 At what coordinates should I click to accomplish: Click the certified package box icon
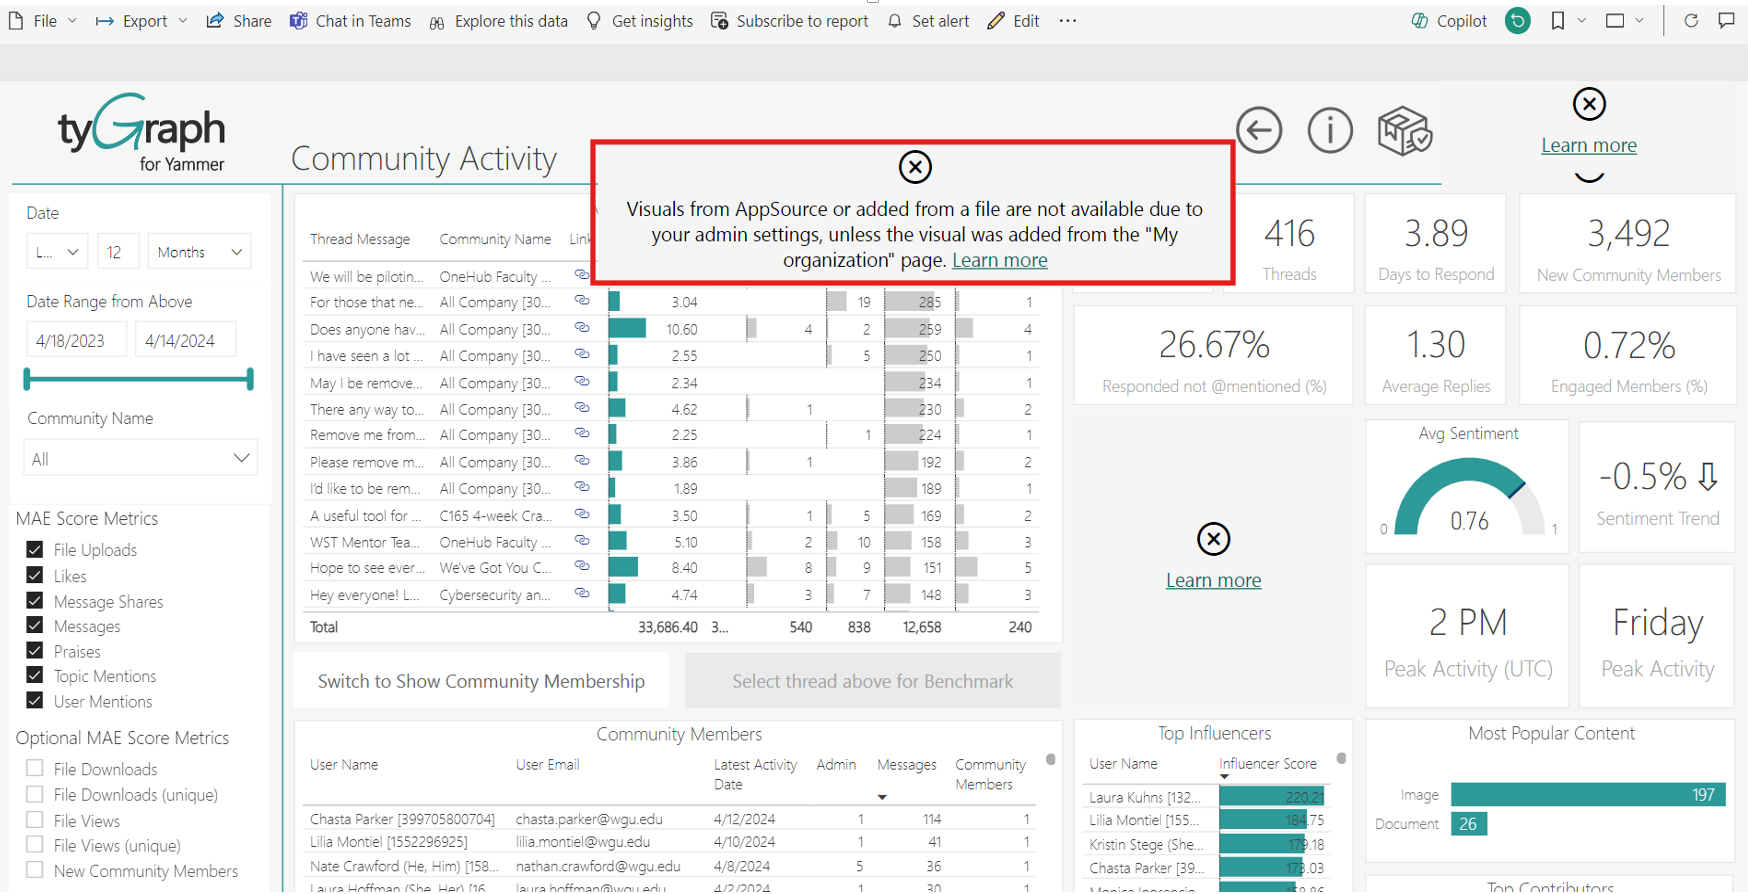click(x=1404, y=131)
